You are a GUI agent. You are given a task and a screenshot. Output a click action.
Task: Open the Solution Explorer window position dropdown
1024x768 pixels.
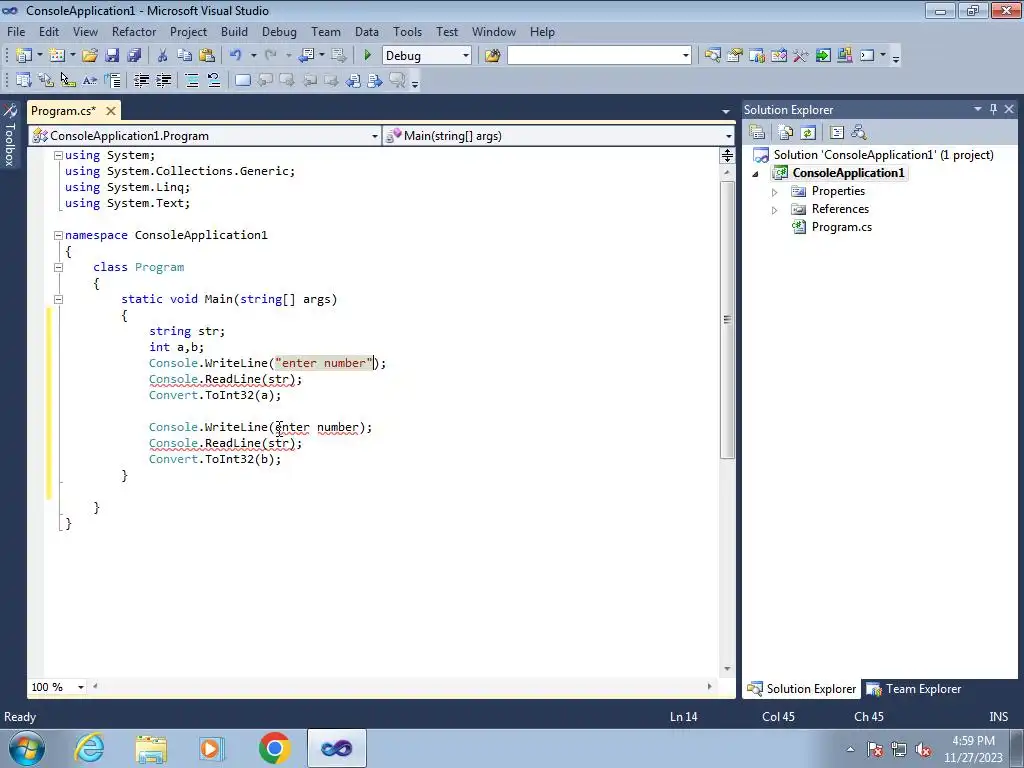(978, 109)
